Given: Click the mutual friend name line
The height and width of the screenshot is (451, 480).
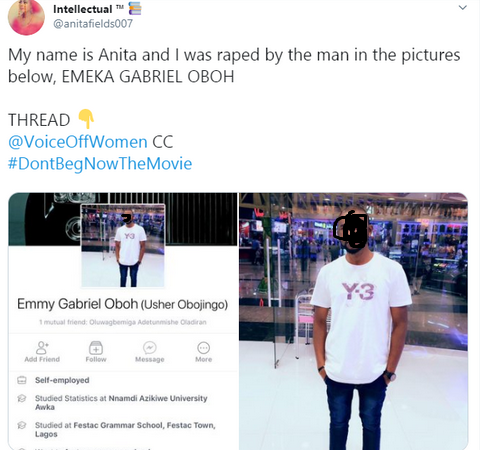Looking at the screenshot, I should click(x=123, y=322).
